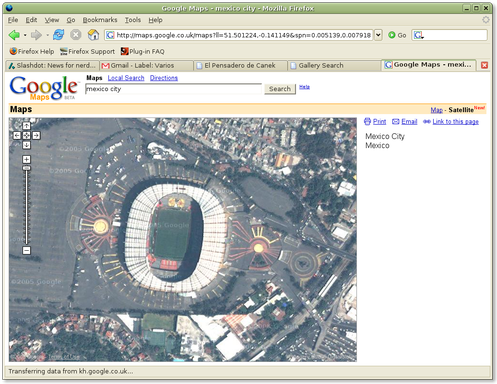This screenshot has height=384, width=497.
Task: Select the Satellite view label
Action: [461, 110]
